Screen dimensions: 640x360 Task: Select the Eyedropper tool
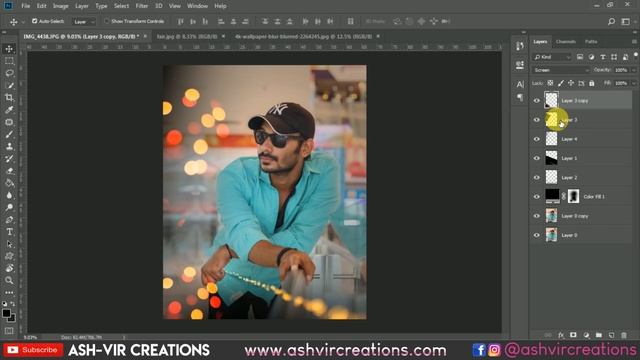[9, 110]
